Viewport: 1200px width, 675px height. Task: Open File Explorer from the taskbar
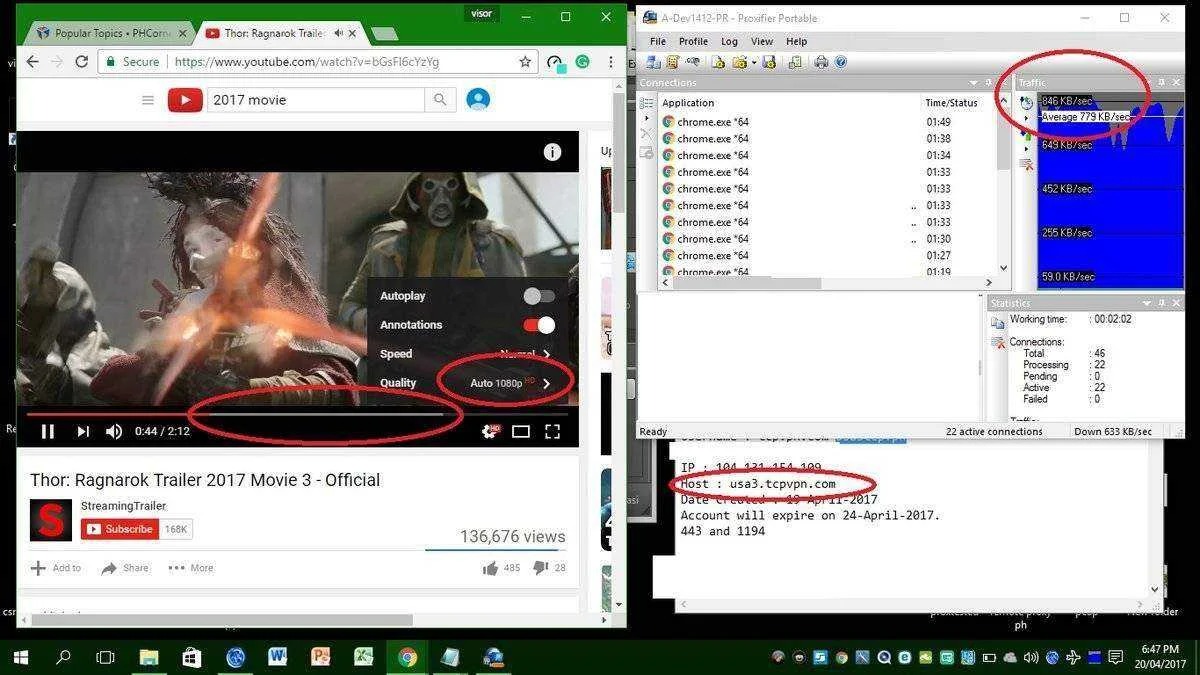(149, 657)
